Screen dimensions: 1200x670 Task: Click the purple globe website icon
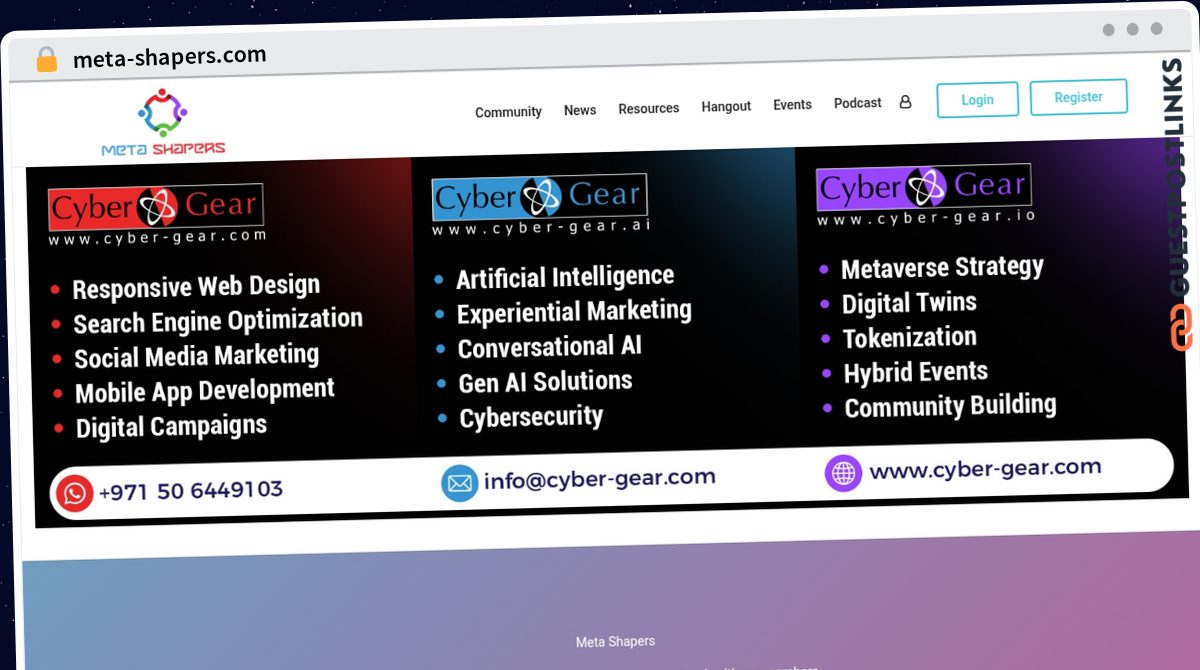point(843,472)
